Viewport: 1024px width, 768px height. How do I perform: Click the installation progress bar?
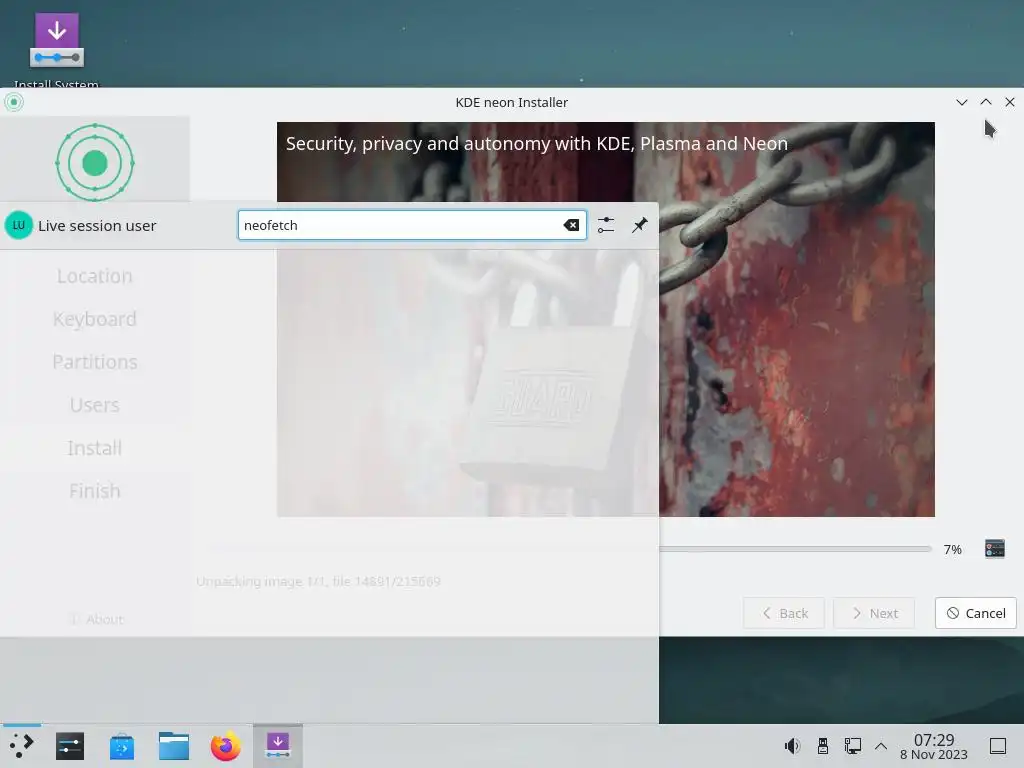click(x=795, y=549)
